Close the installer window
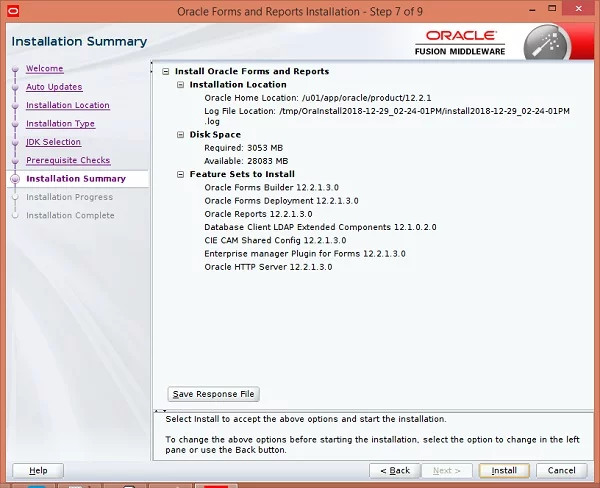 click(x=579, y=8)
